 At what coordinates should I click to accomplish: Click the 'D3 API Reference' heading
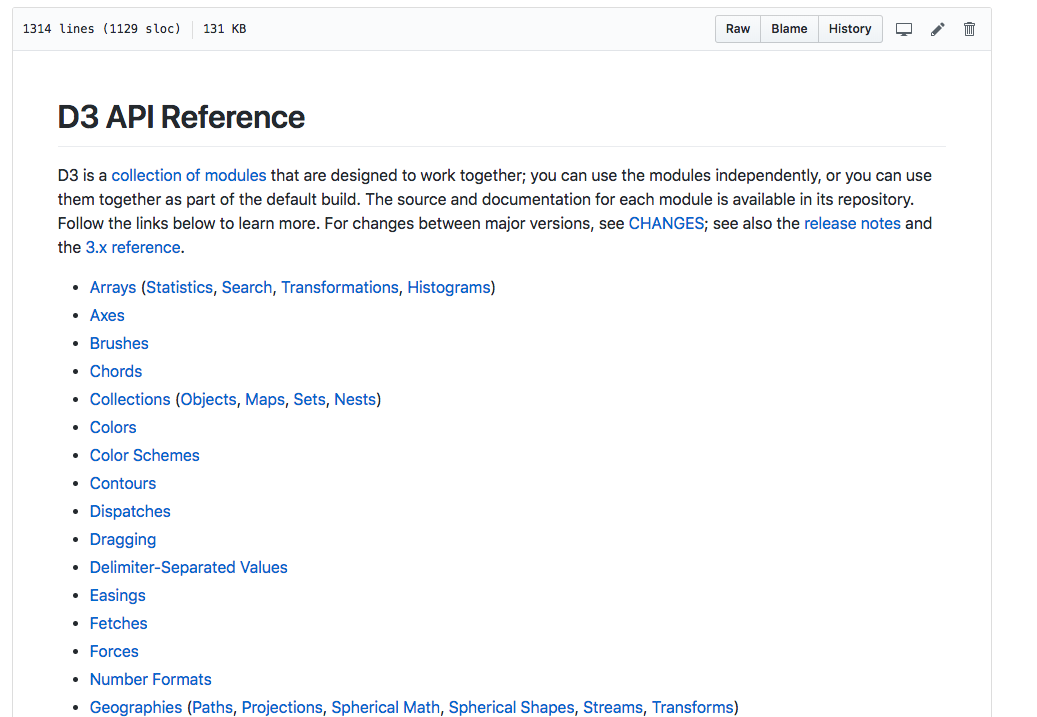coord(181,117)
